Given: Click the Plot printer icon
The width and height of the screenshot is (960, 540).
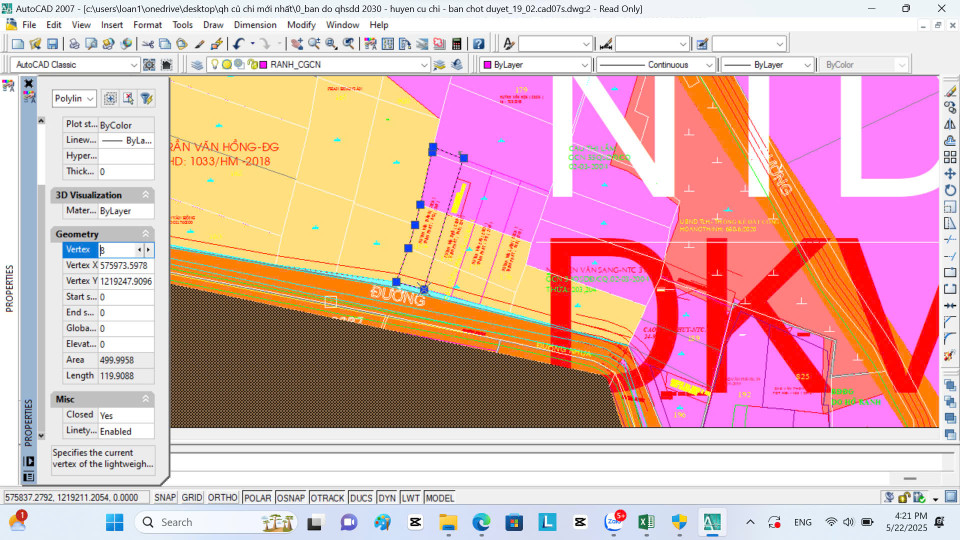Looking at the screenshot, I should (74, 44).
